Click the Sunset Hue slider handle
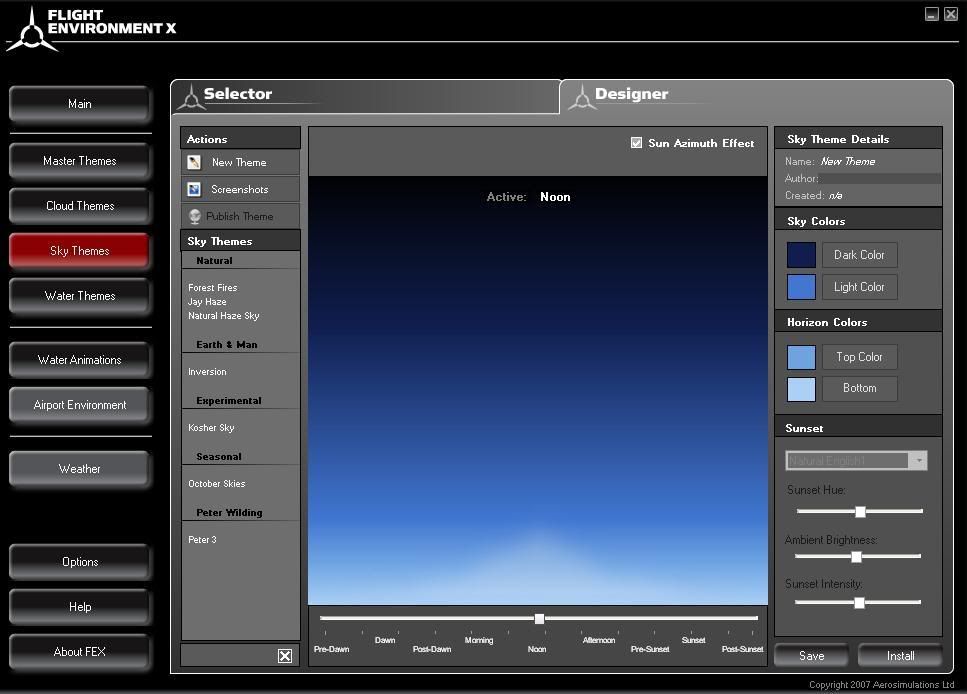Viewport: 967px width, 694px height. pyautogui.click(x=860, y=511)
